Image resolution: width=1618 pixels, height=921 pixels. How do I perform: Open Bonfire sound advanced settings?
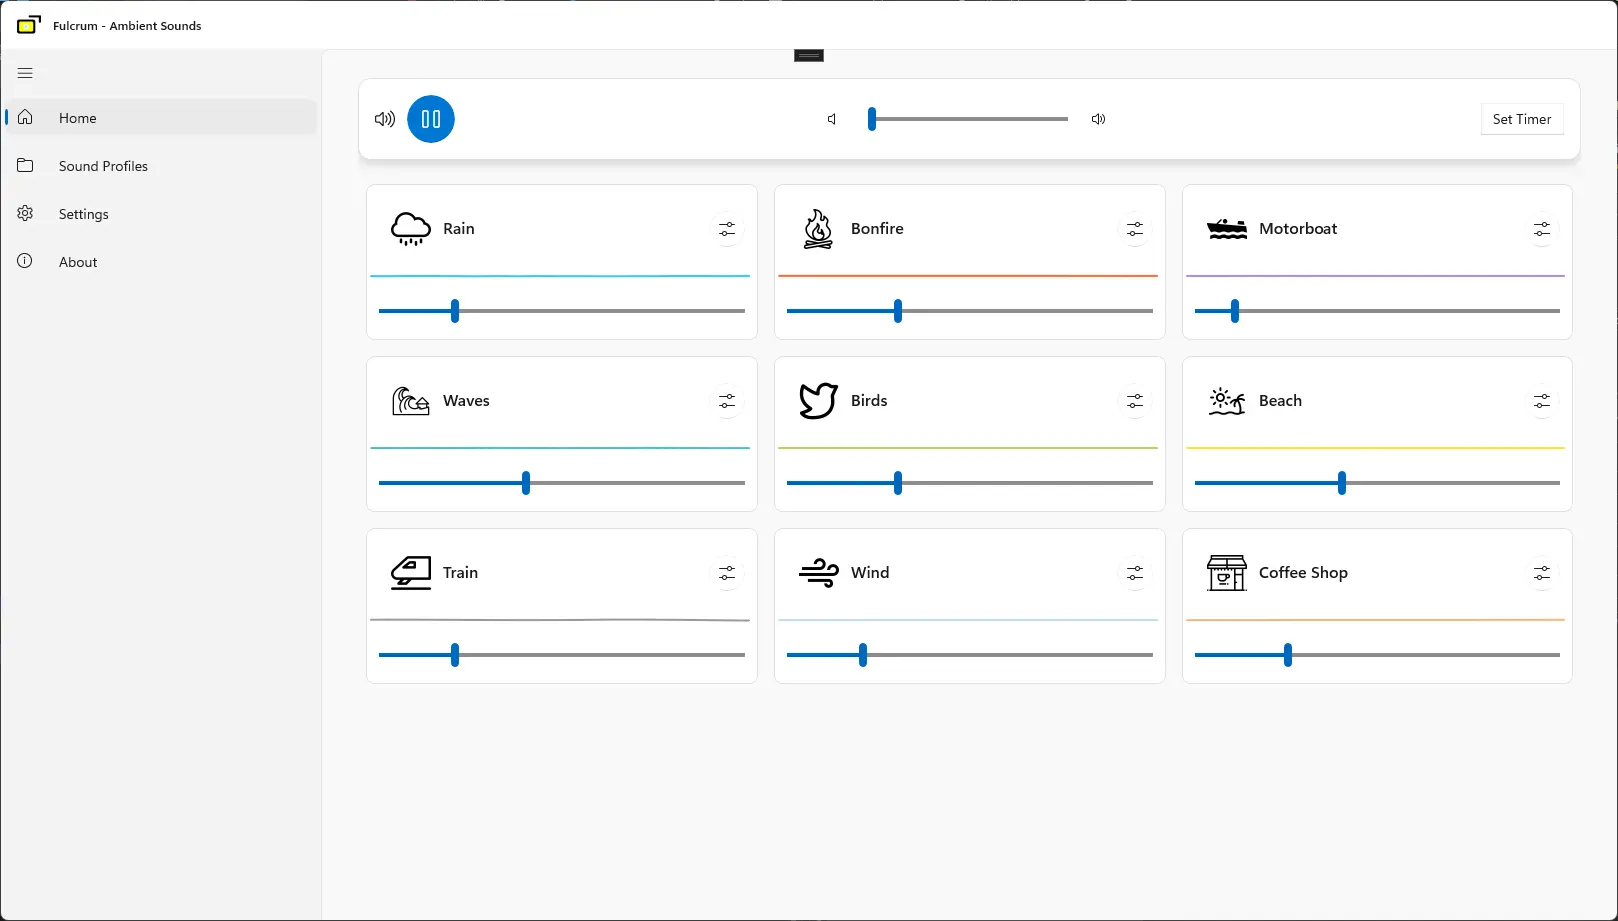(x=1135, y=229)
